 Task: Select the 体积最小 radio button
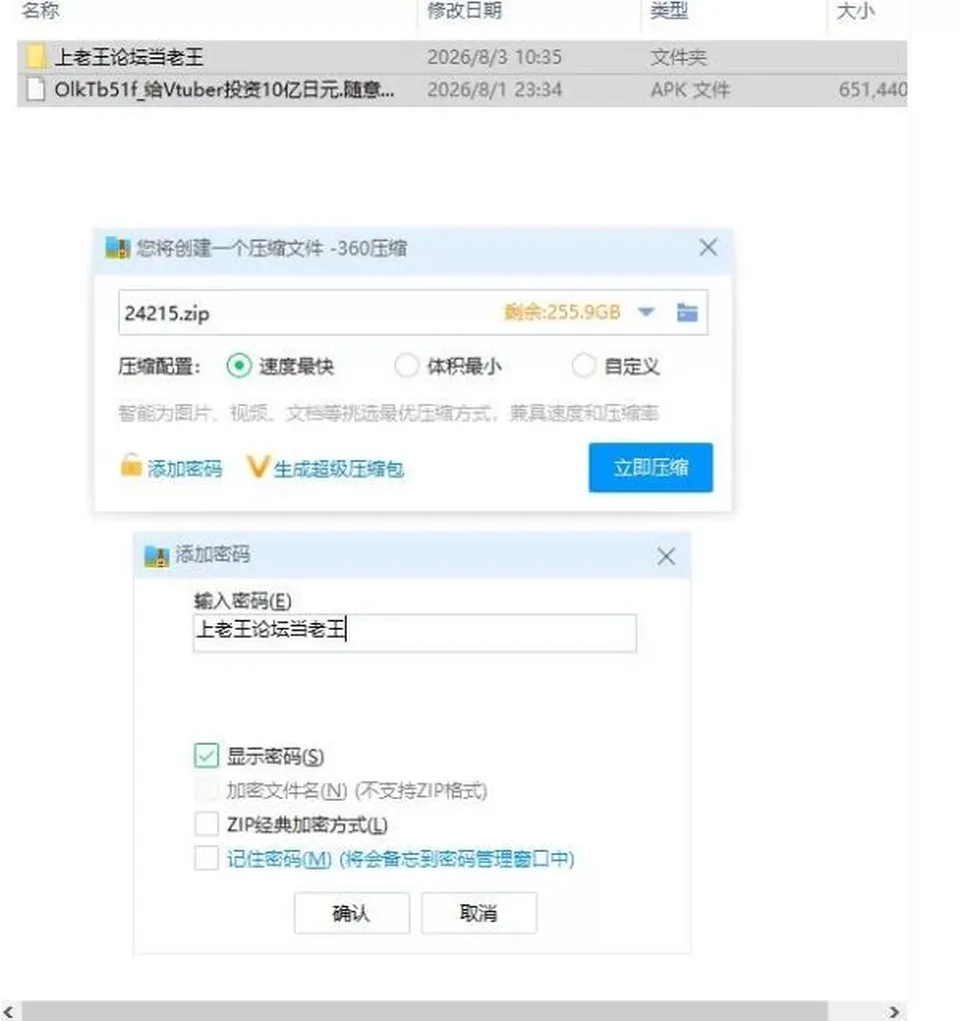coord(406,365)
